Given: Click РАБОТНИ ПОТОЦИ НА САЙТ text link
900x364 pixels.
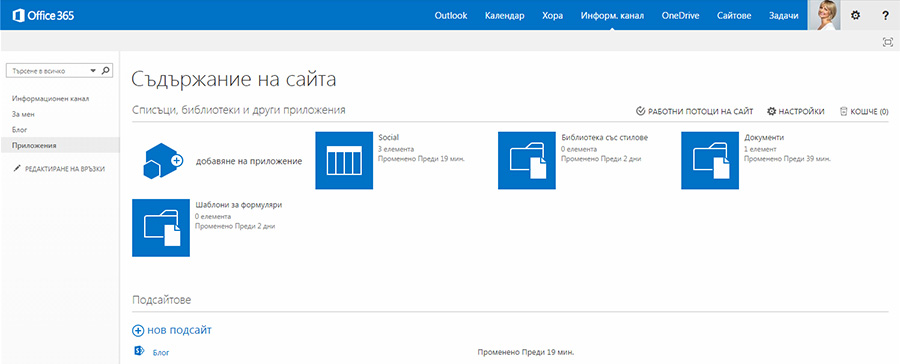Looking at the screenshot, I should click(700, 111).
